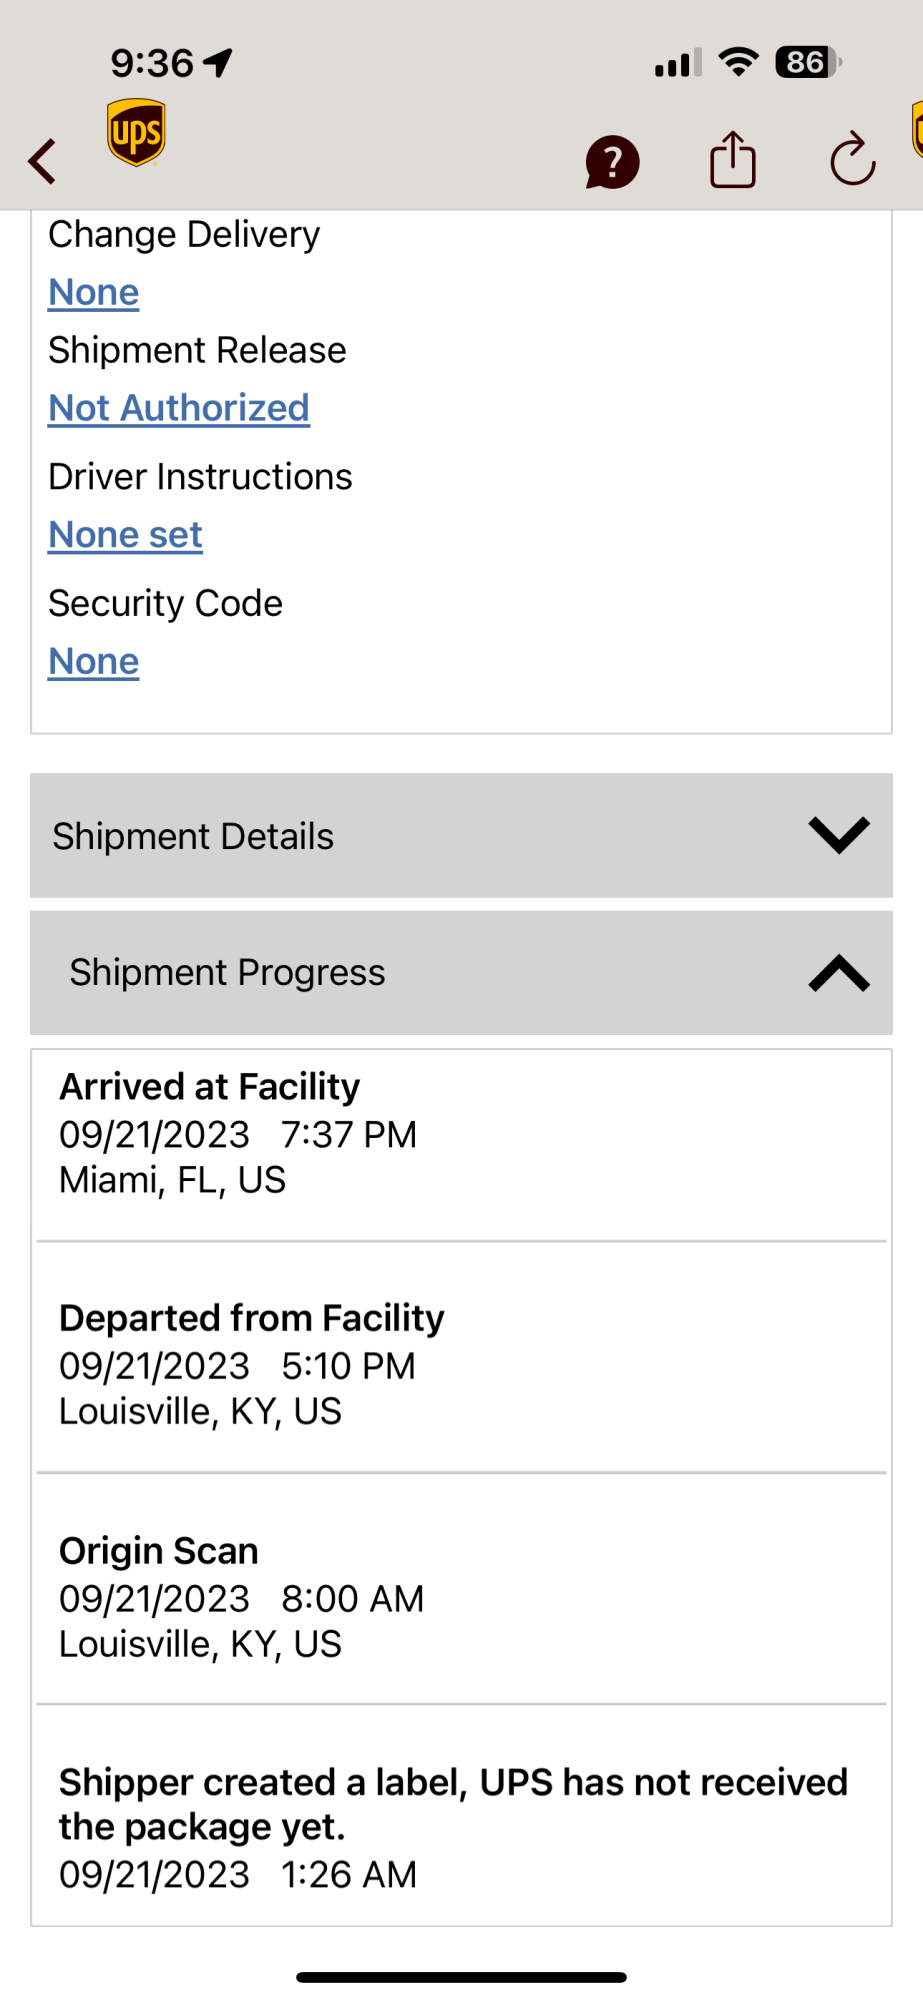
Task: Tap the UPS shield logo
Action: pos(136,132)
